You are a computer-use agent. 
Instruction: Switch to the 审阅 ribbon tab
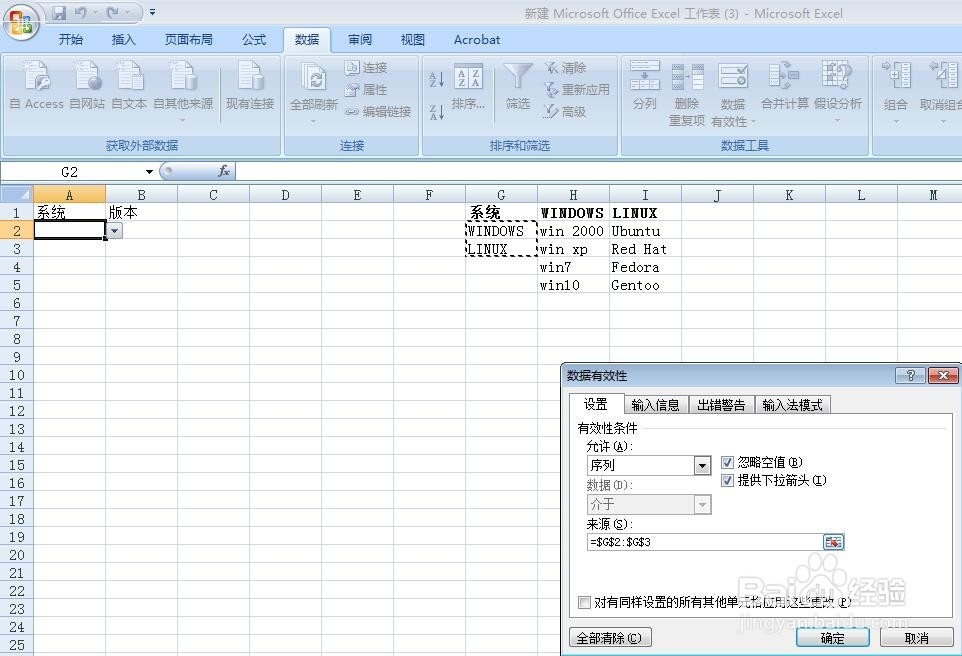359,40
